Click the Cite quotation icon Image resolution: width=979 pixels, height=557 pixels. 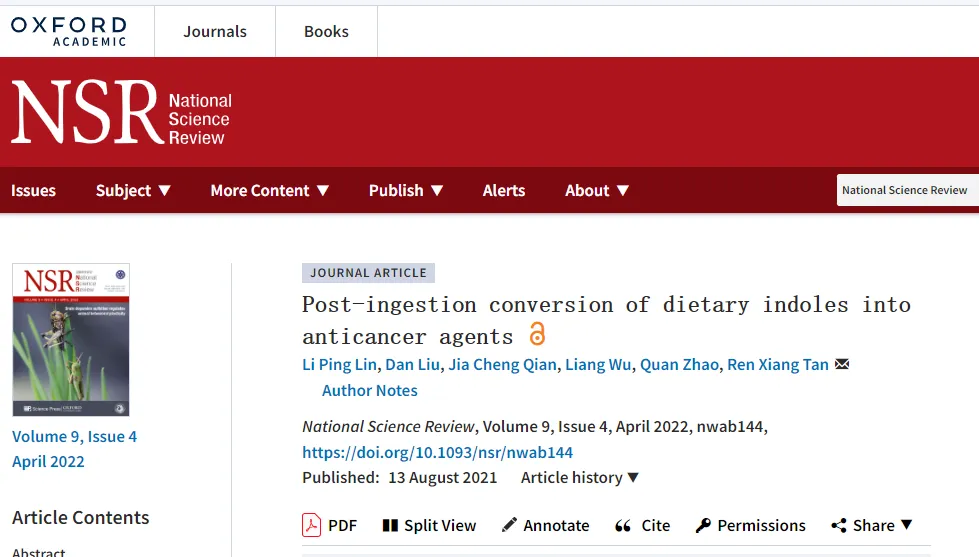[623, 525]
